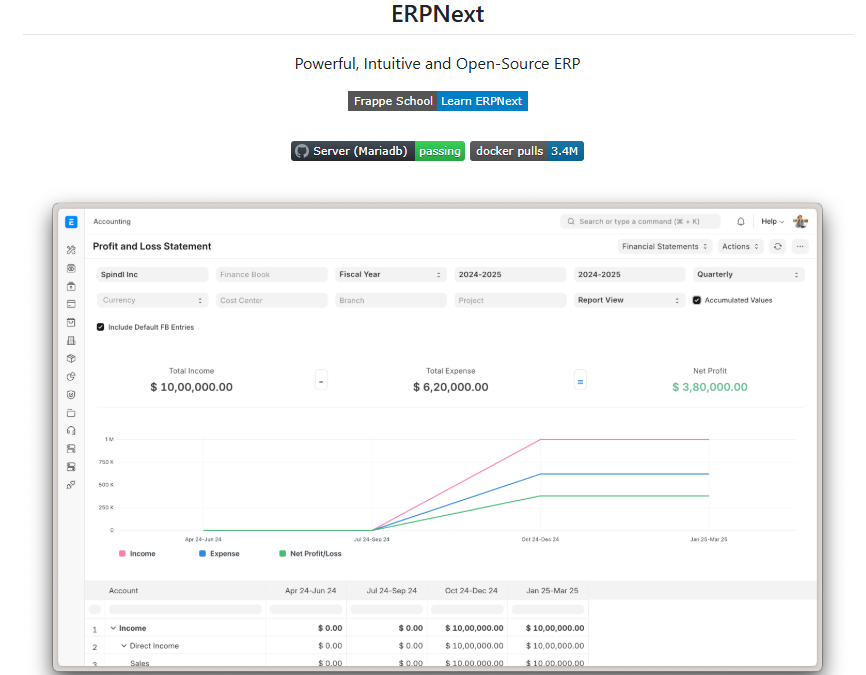
Task: Open the Financial Statements dropdown
Action: pyautogui.click(x=664, y=246)
